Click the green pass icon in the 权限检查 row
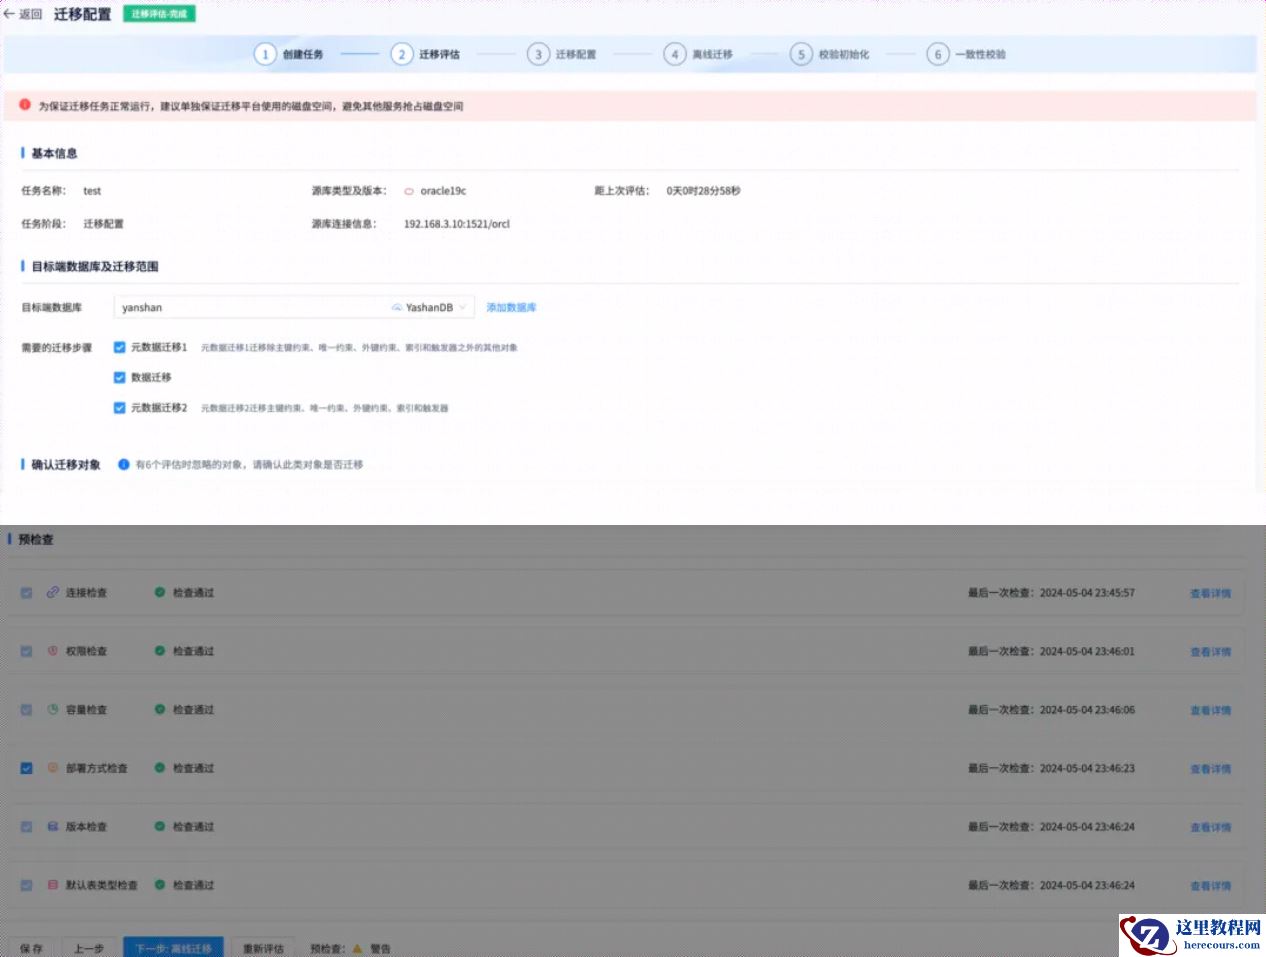This screenshot has width=1266, height=957. pyautogui.click(x=160, y=650)
